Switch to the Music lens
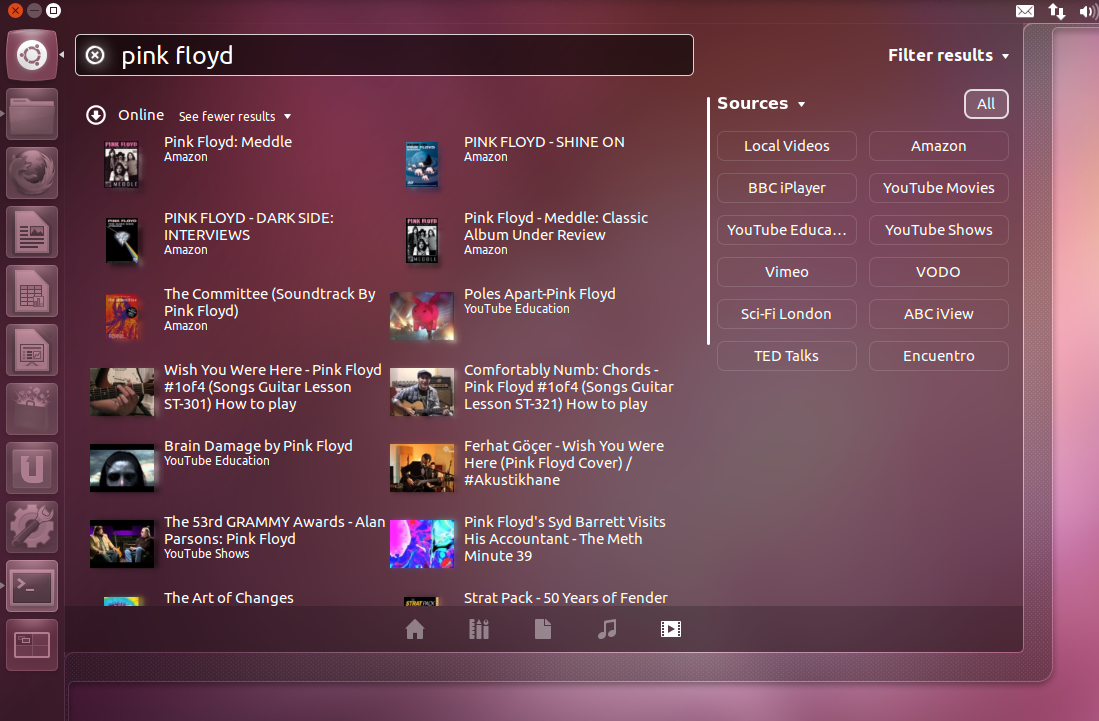 click(x=607, y=629)
